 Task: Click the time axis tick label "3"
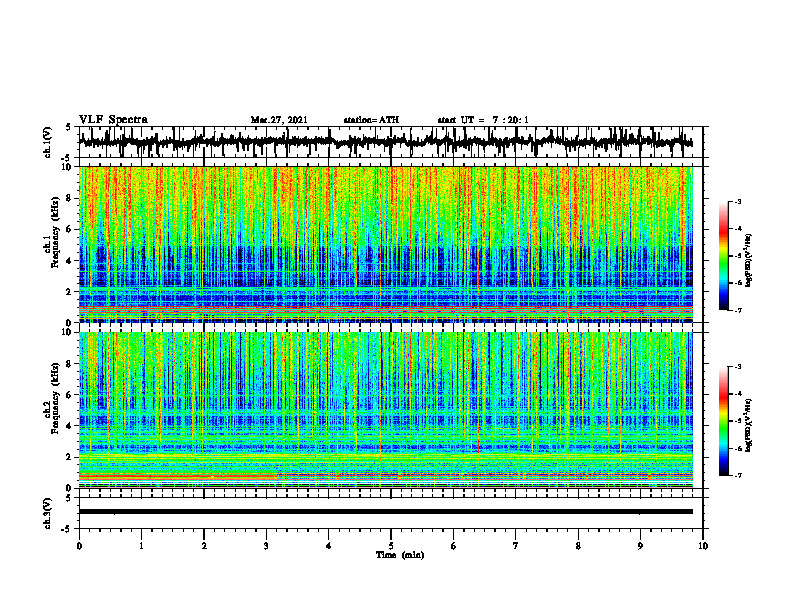266,546
